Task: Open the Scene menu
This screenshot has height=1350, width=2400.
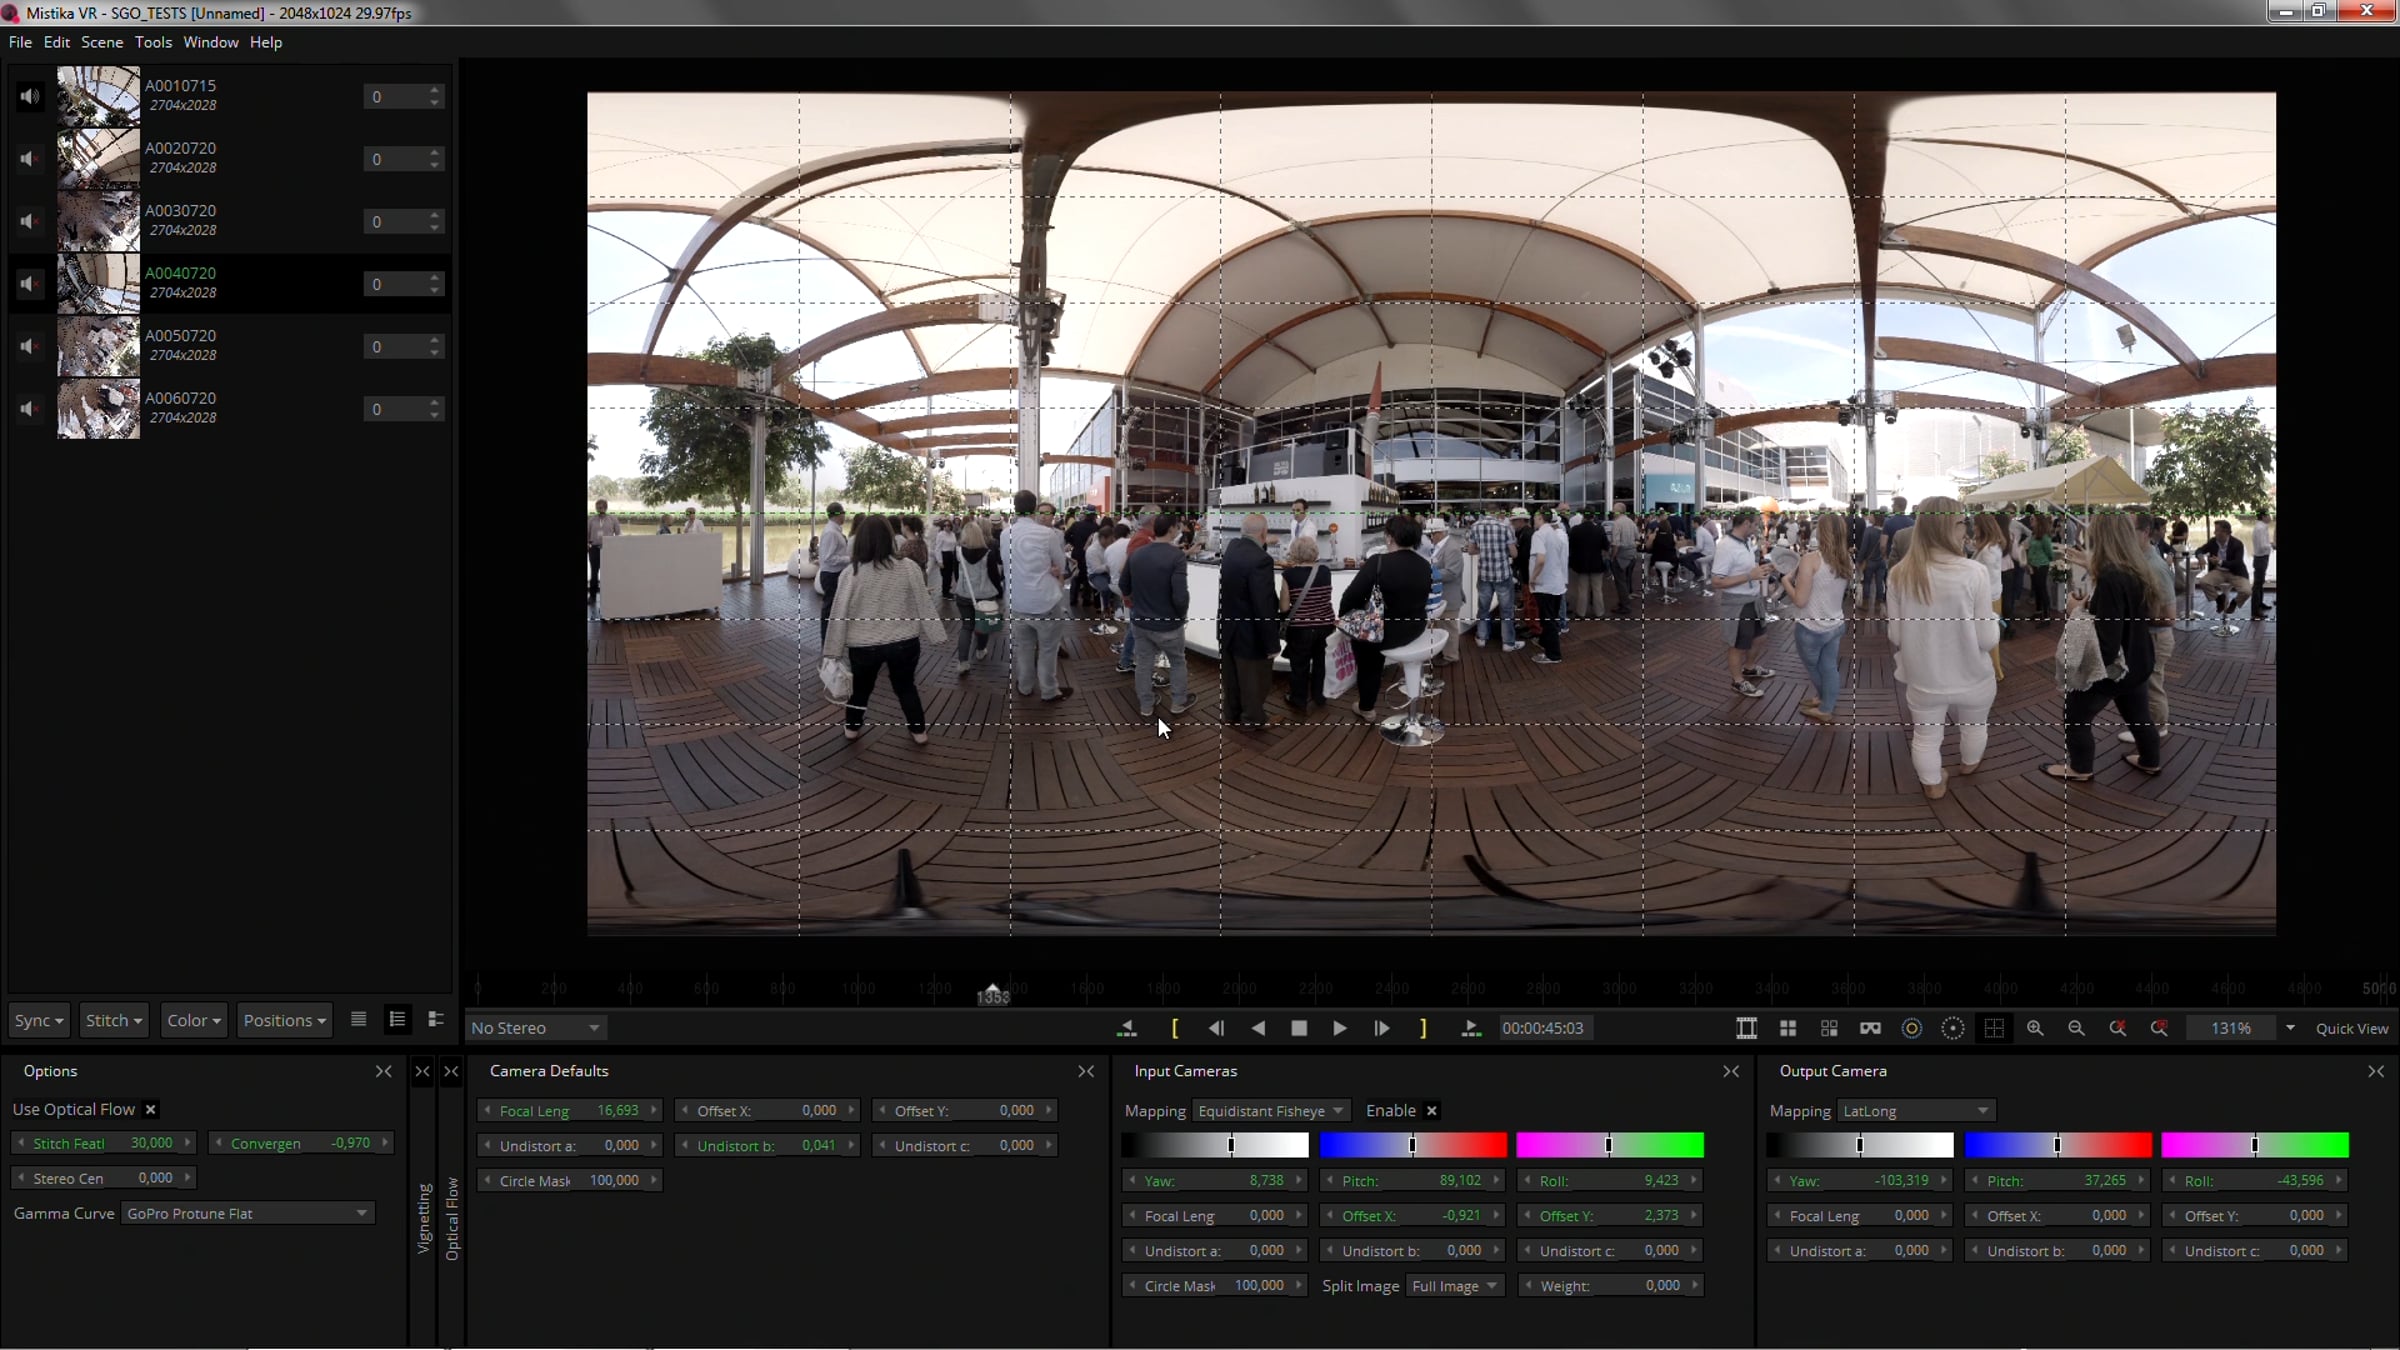Action: tap(102, 42)
